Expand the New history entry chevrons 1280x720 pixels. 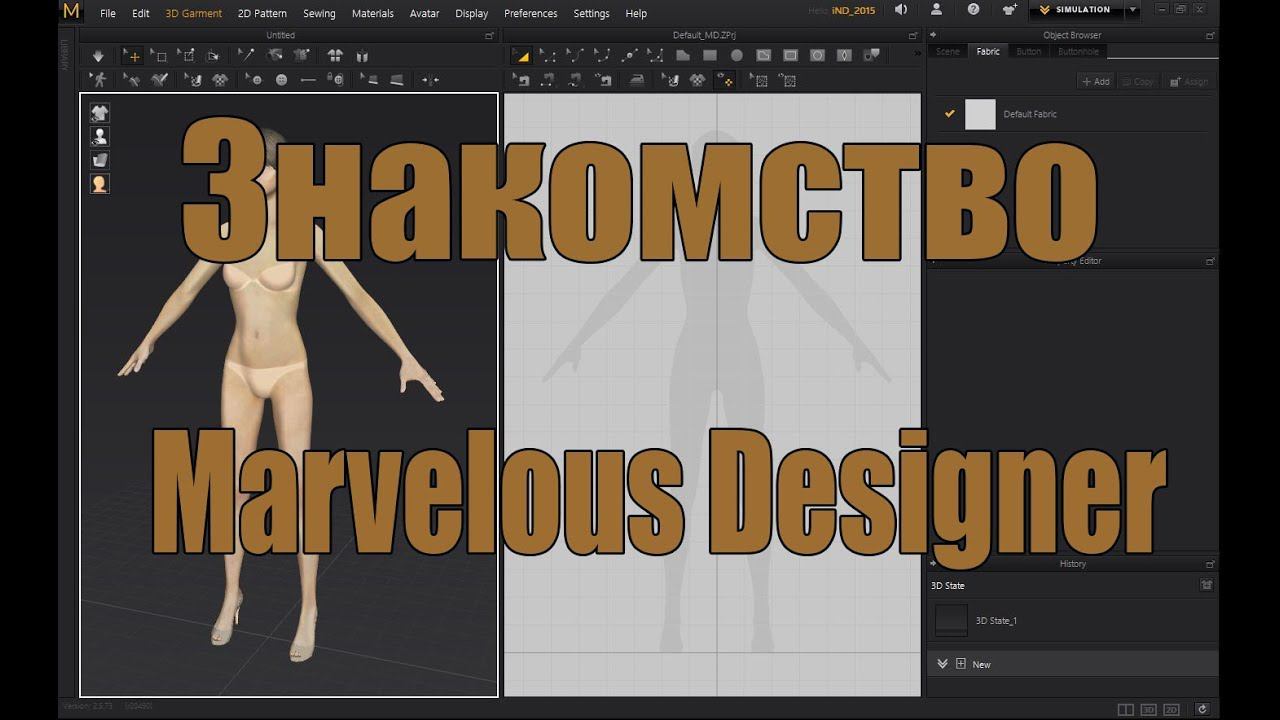coord(942,663)
